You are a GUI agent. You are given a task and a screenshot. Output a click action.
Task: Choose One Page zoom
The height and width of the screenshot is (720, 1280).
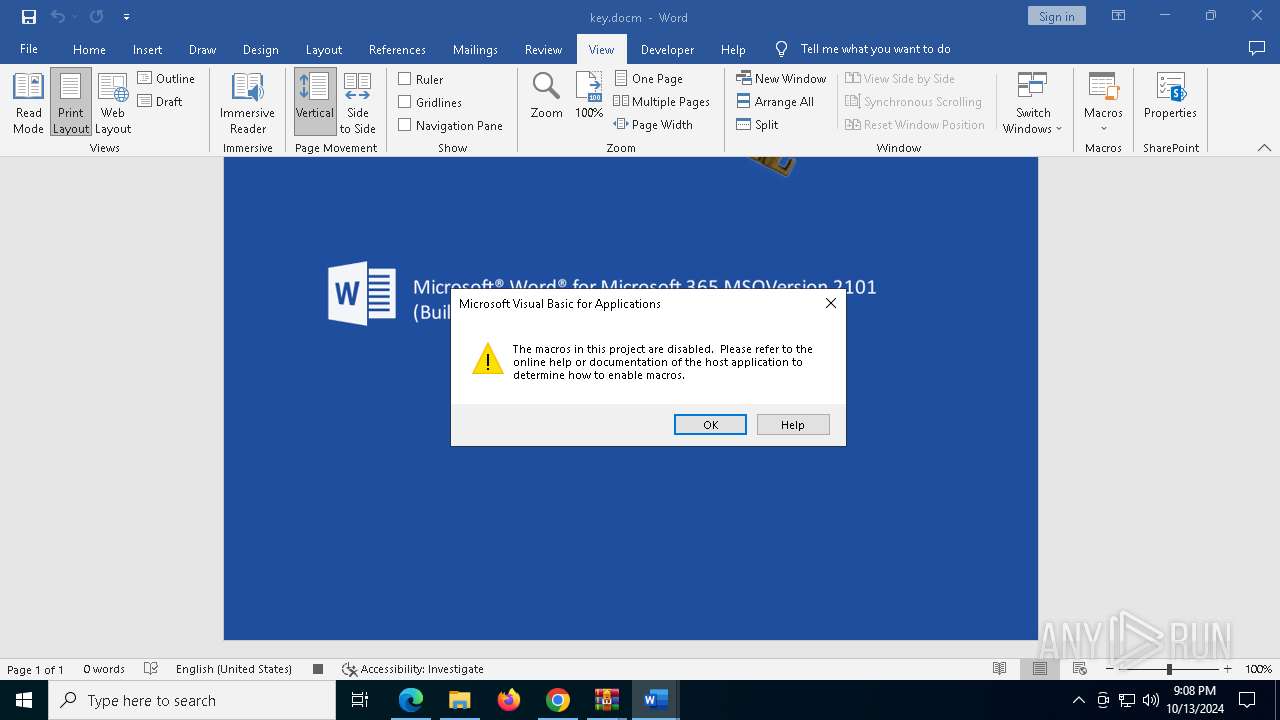pyautogui.click(x=648, y=78)
